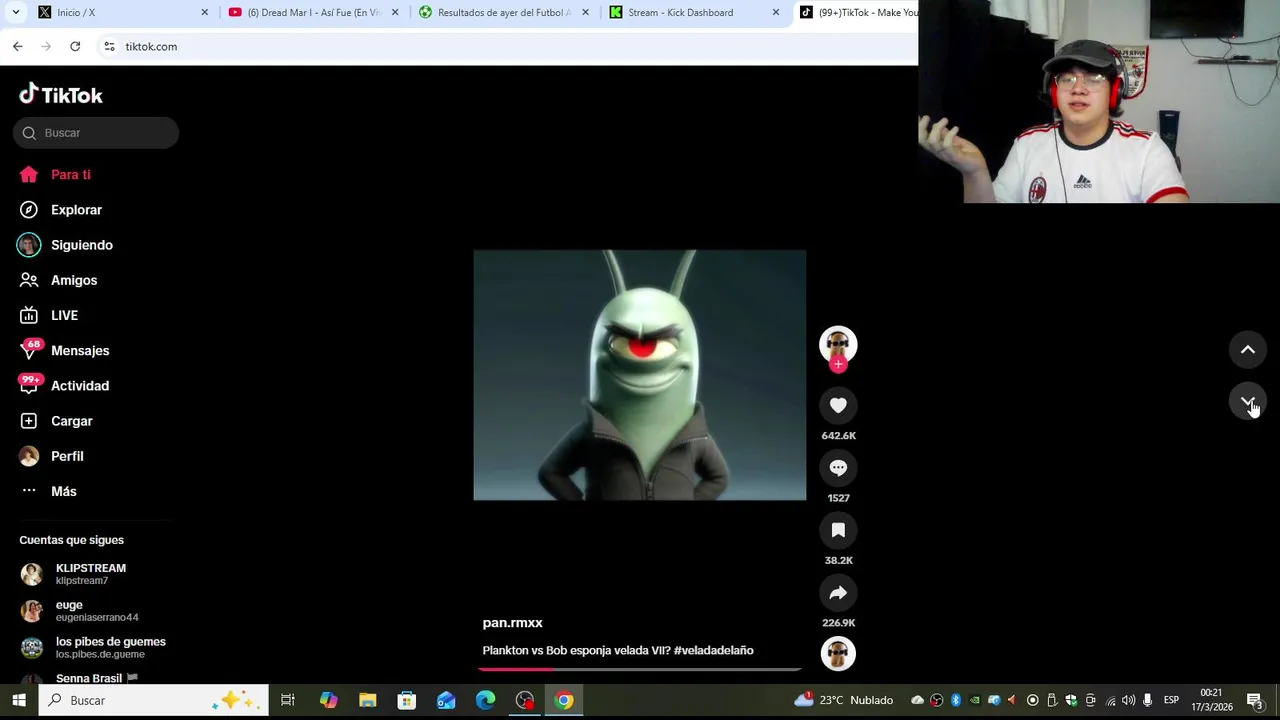
Task: Open Google Chrome taskbar icon
Action: click(x=564, y=700)
